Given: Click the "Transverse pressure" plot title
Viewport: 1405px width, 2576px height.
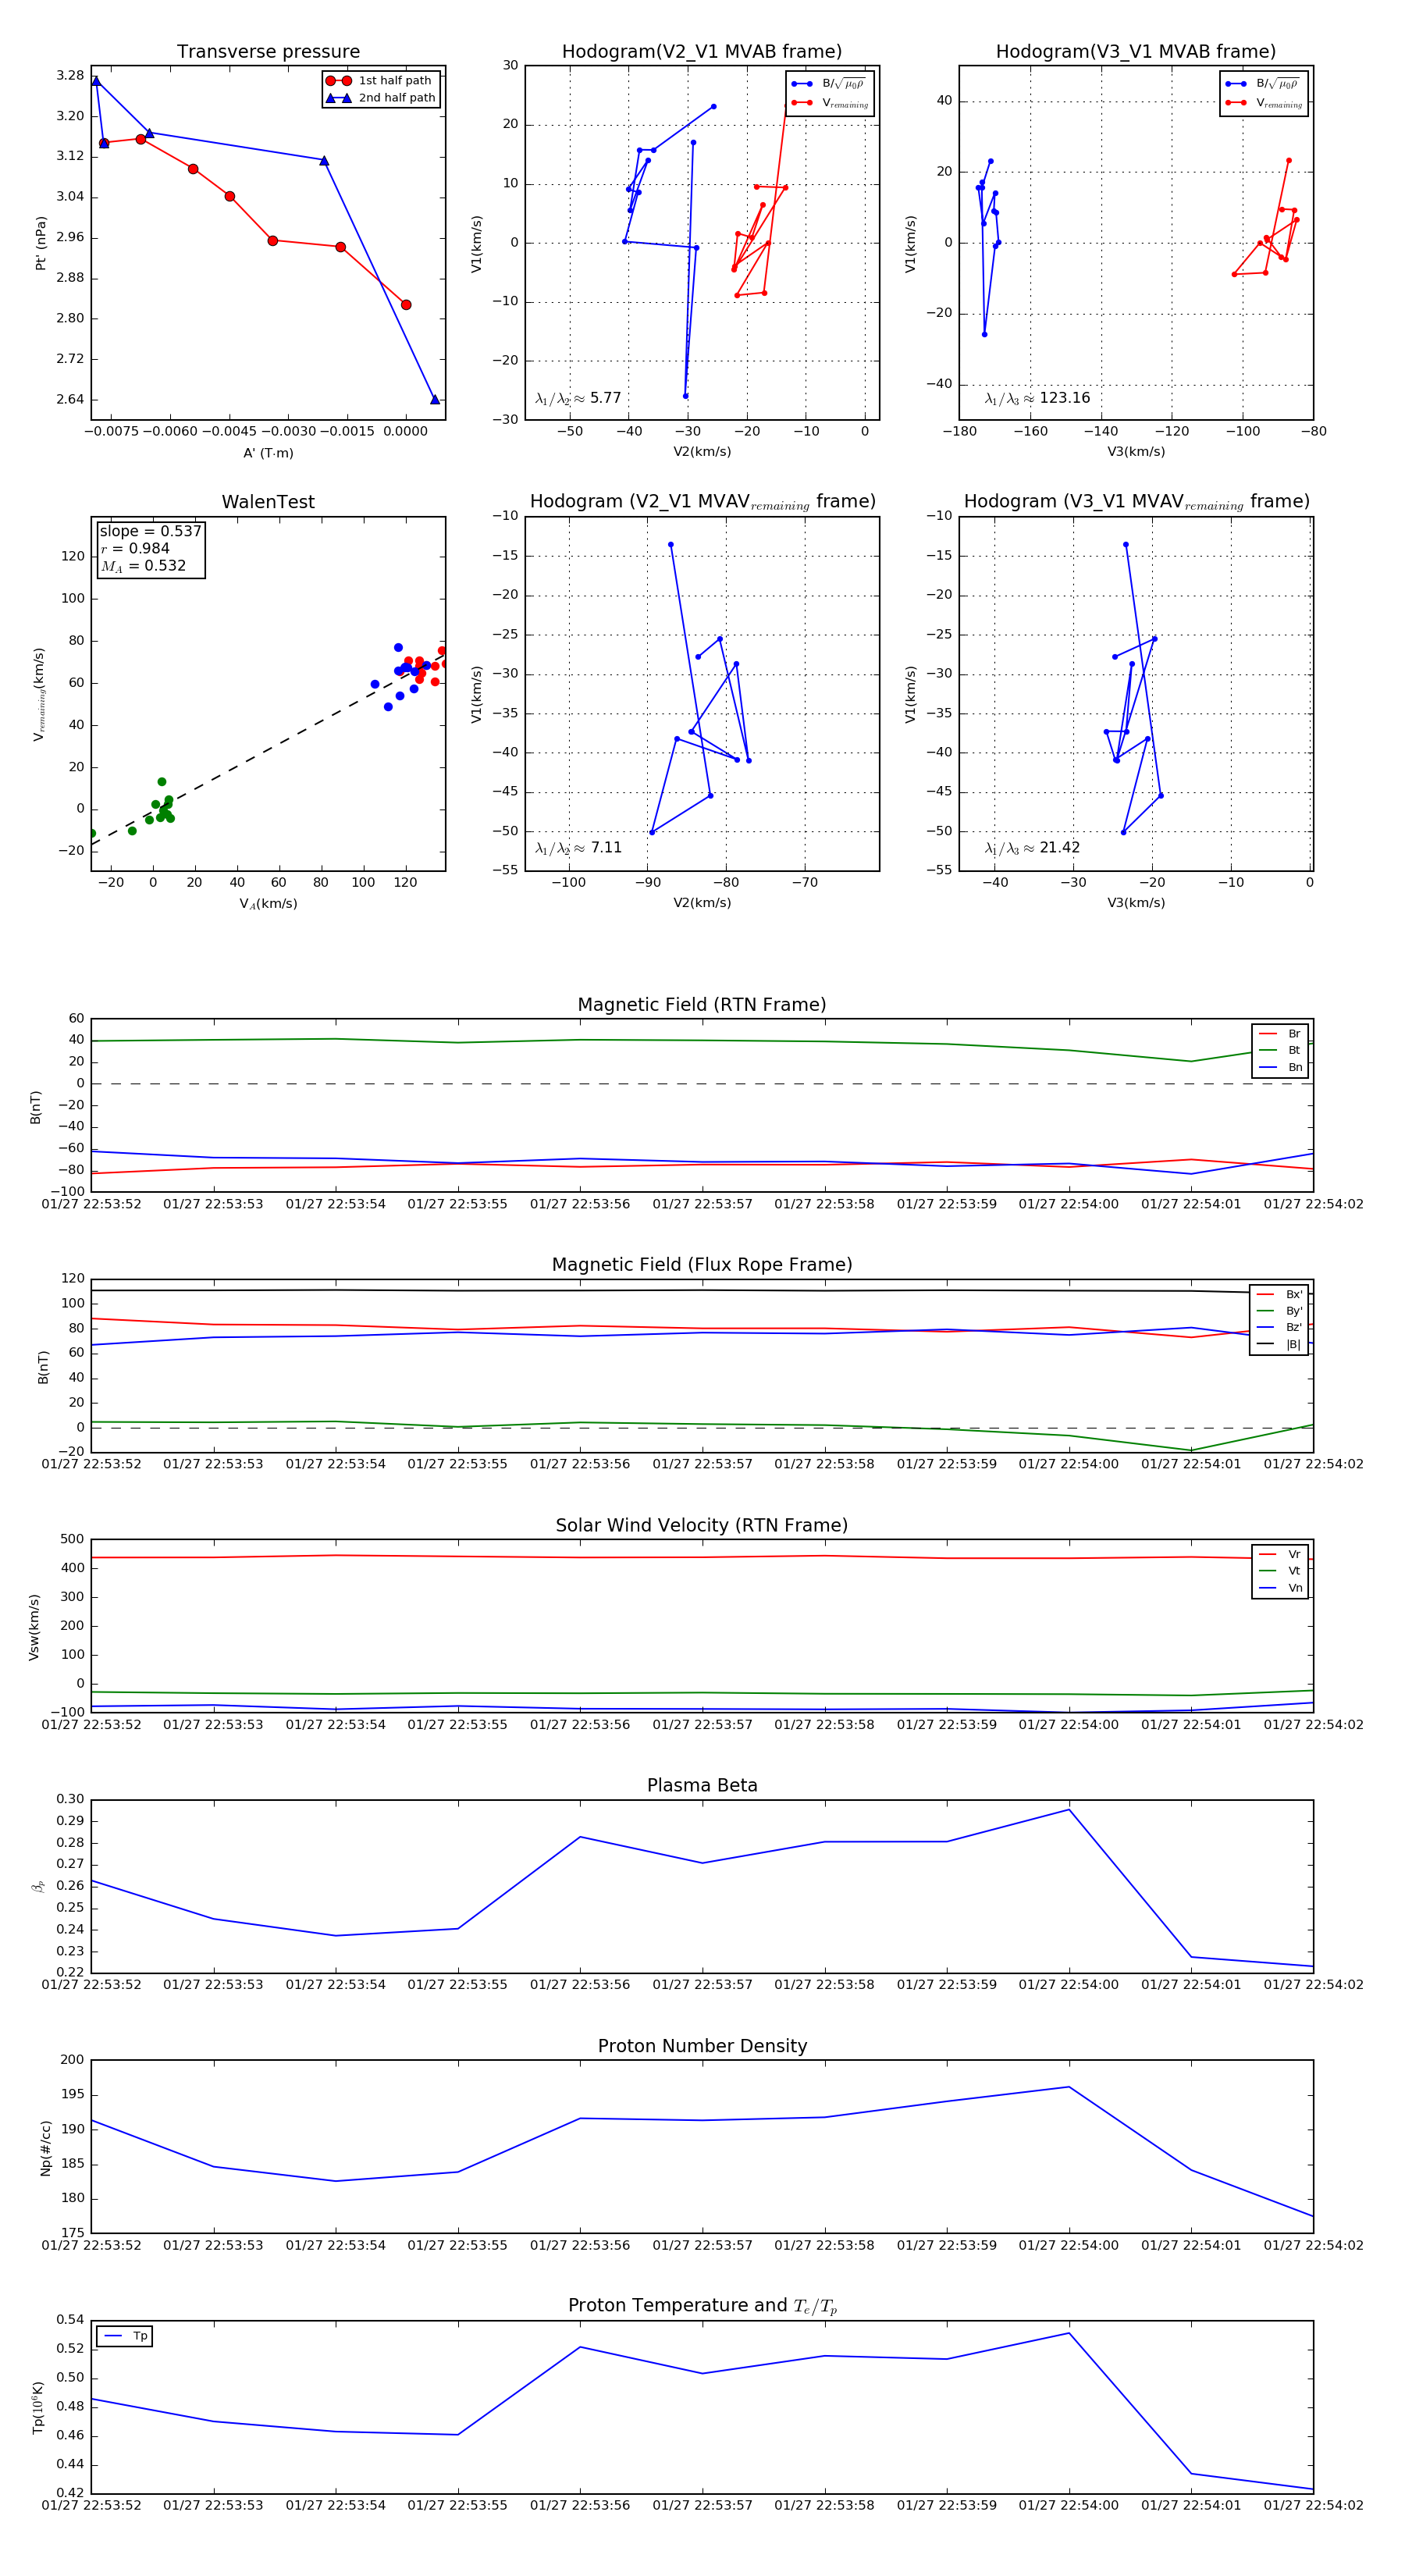Looking at the screenshot, I should point(268,52).
